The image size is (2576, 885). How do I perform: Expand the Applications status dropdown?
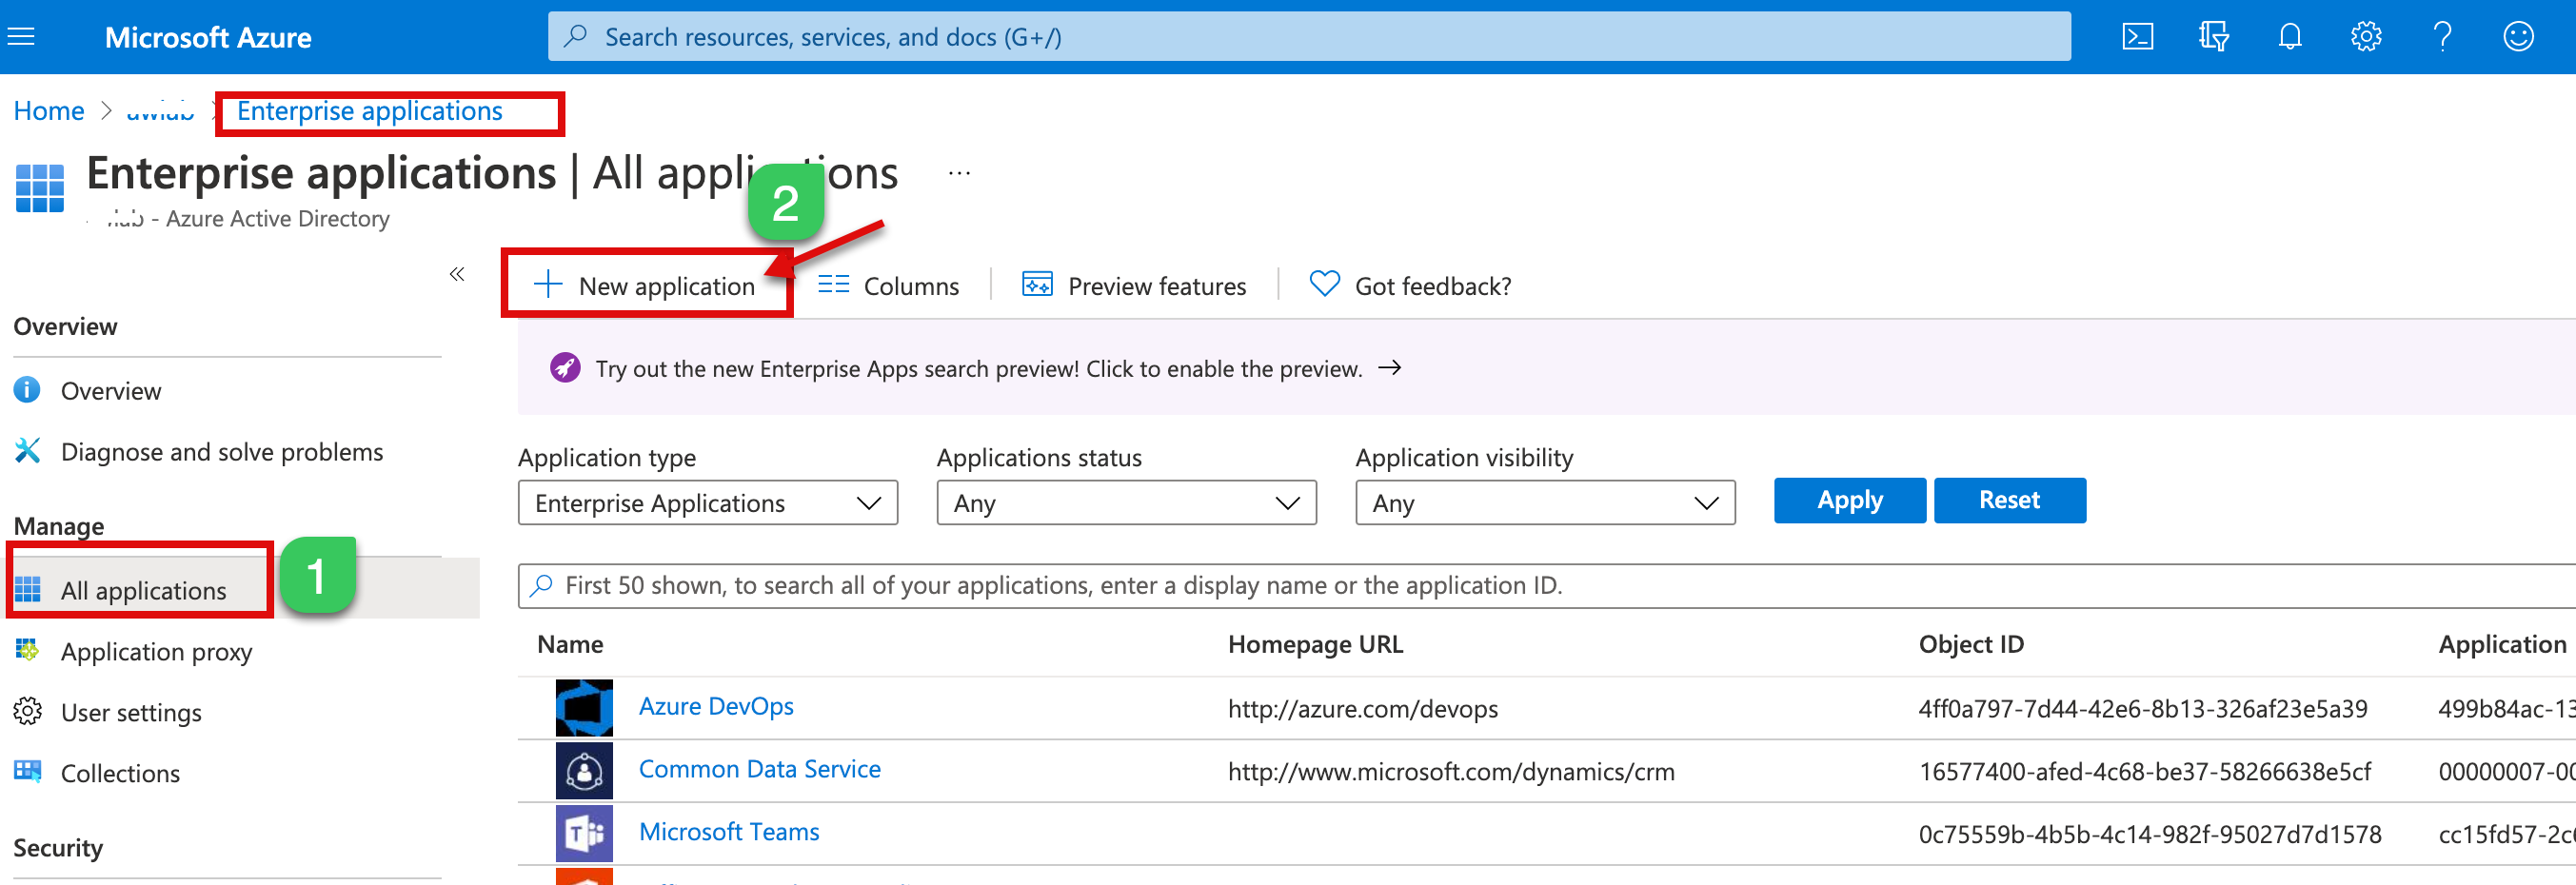click(1126, 503)
